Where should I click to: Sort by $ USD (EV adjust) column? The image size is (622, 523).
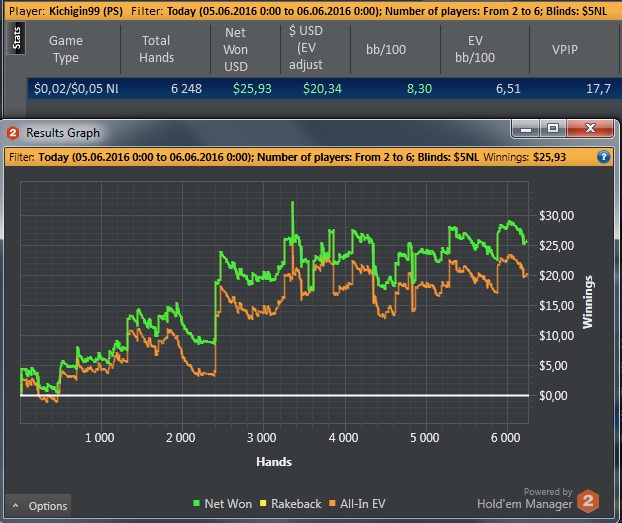pyautogui.click(x=305, y=48)
